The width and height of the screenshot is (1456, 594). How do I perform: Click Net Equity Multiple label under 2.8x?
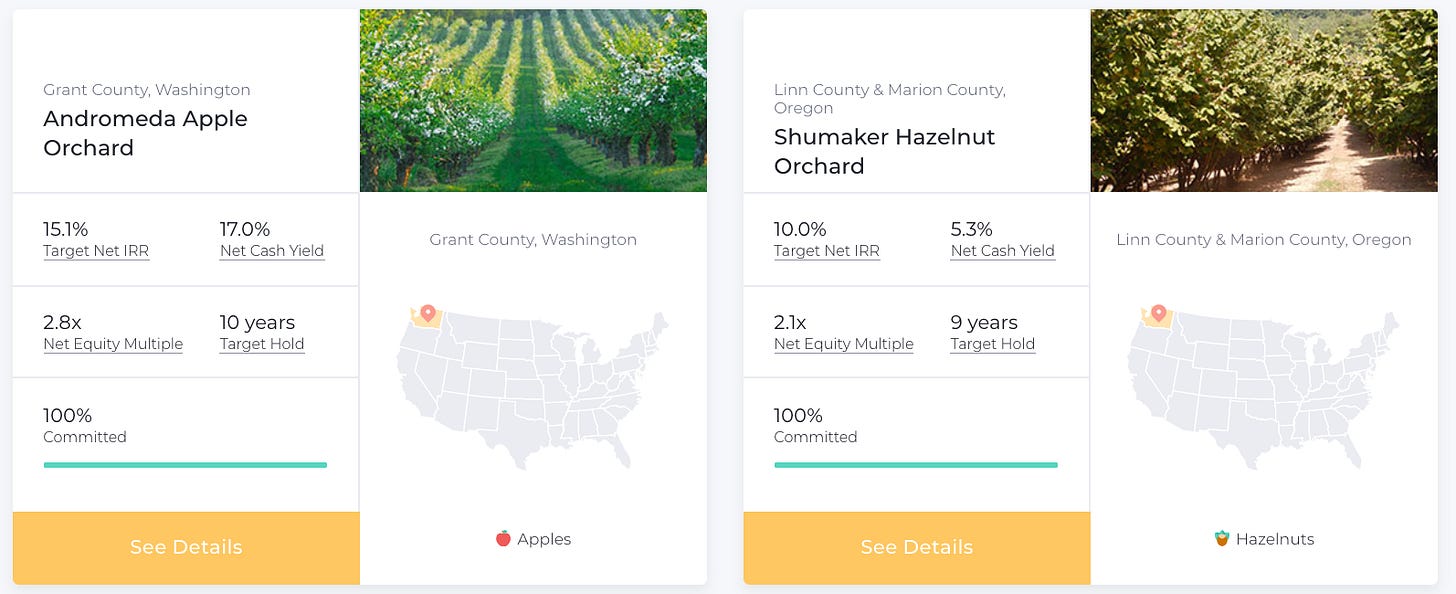[x=113, y=344]
